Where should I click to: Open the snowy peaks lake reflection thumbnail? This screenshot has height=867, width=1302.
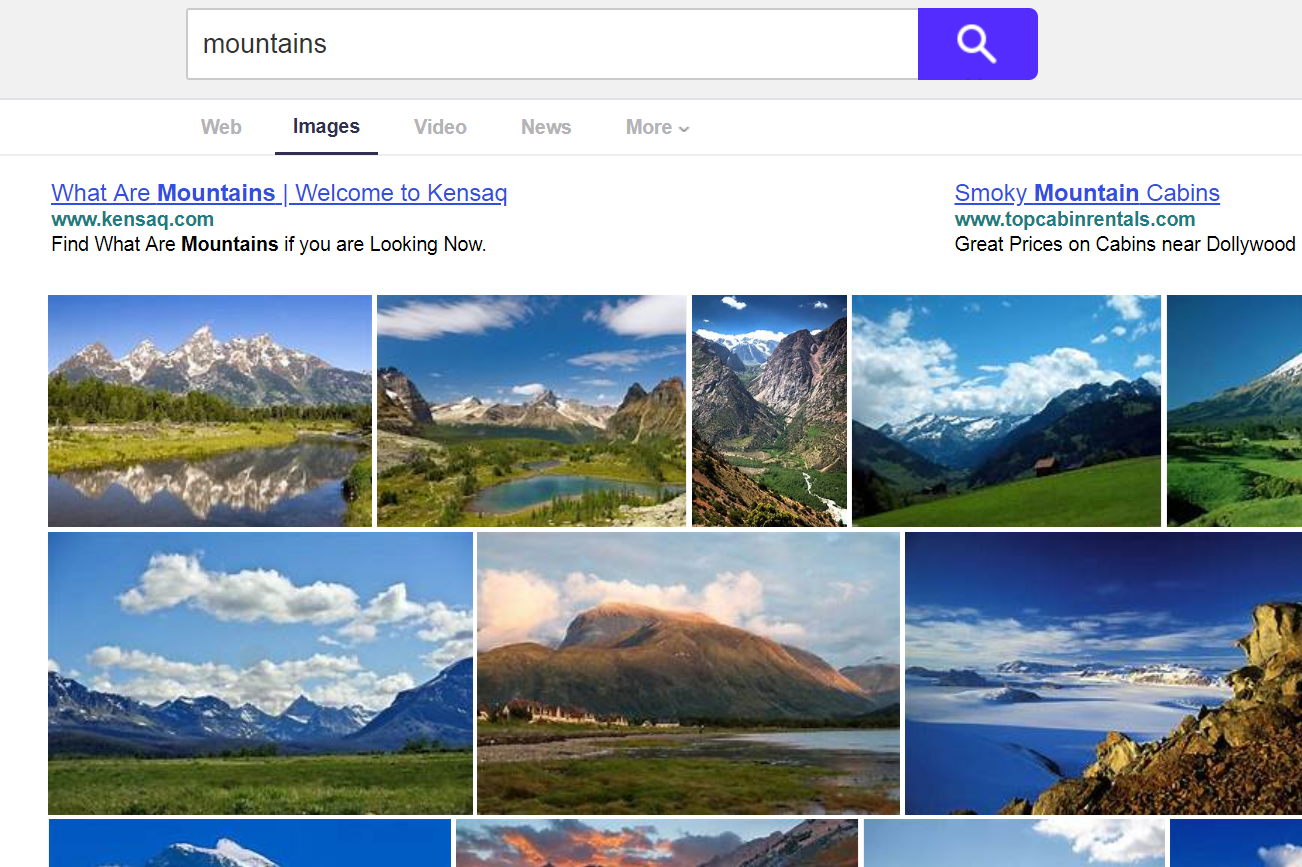click(x=210, y=411)
